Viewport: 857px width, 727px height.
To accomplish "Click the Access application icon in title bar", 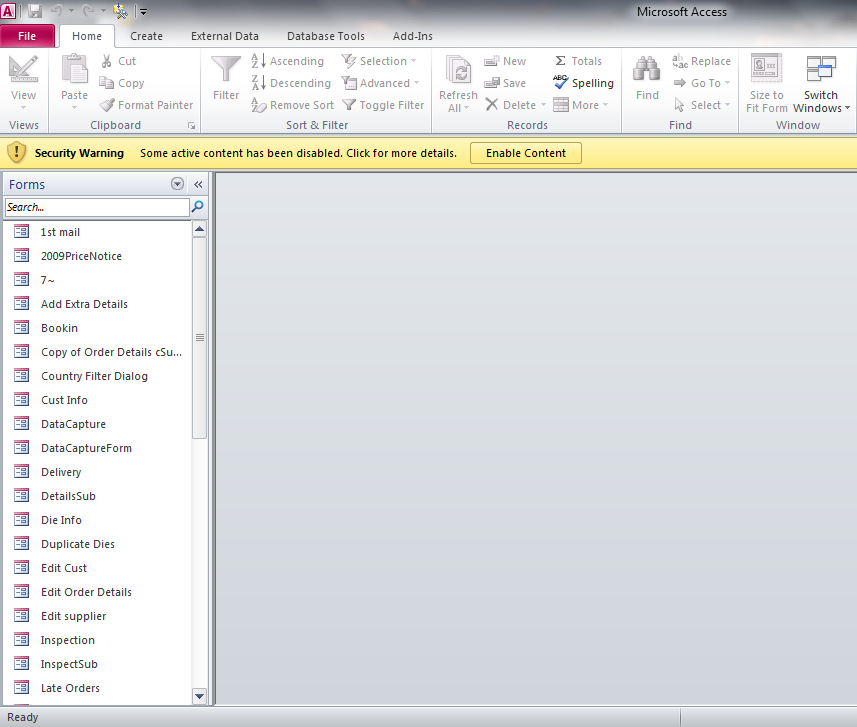I will click(8, 11).
